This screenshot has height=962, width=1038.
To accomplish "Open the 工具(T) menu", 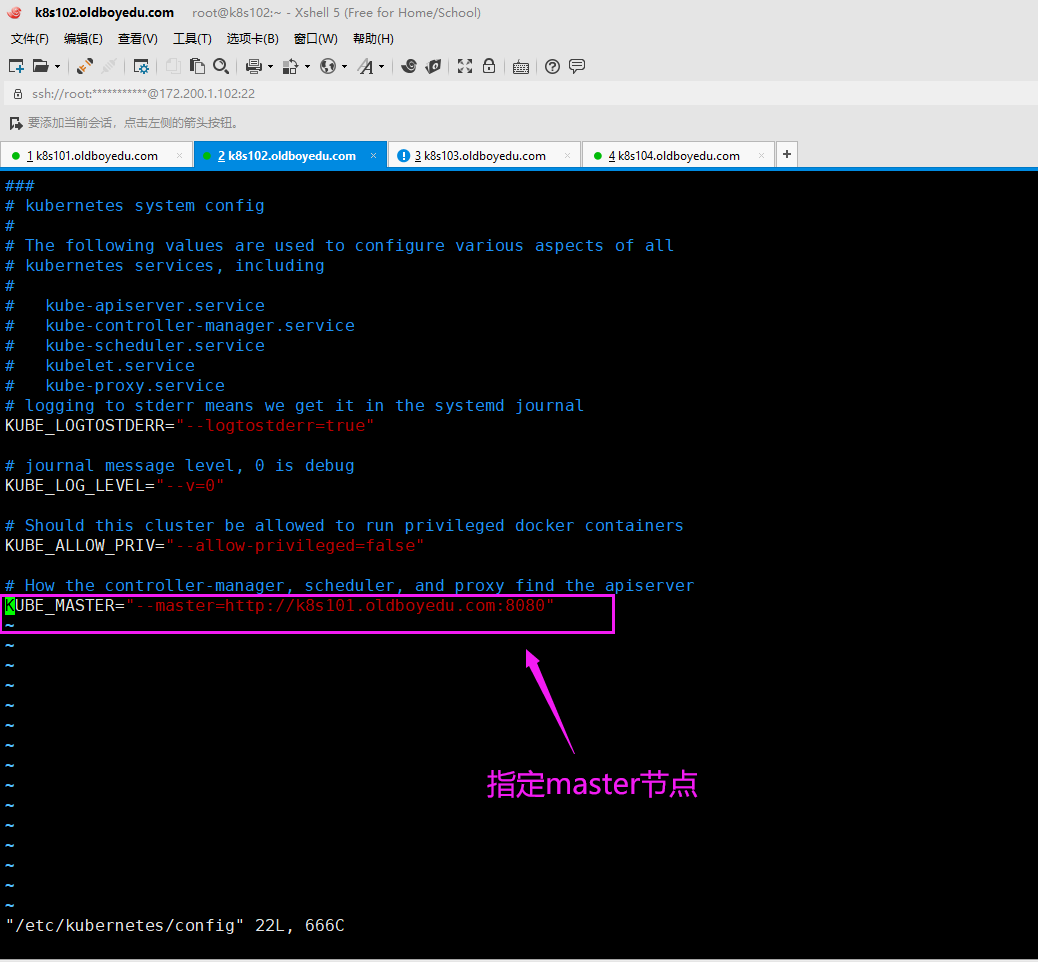I will [x=192, y=39].
